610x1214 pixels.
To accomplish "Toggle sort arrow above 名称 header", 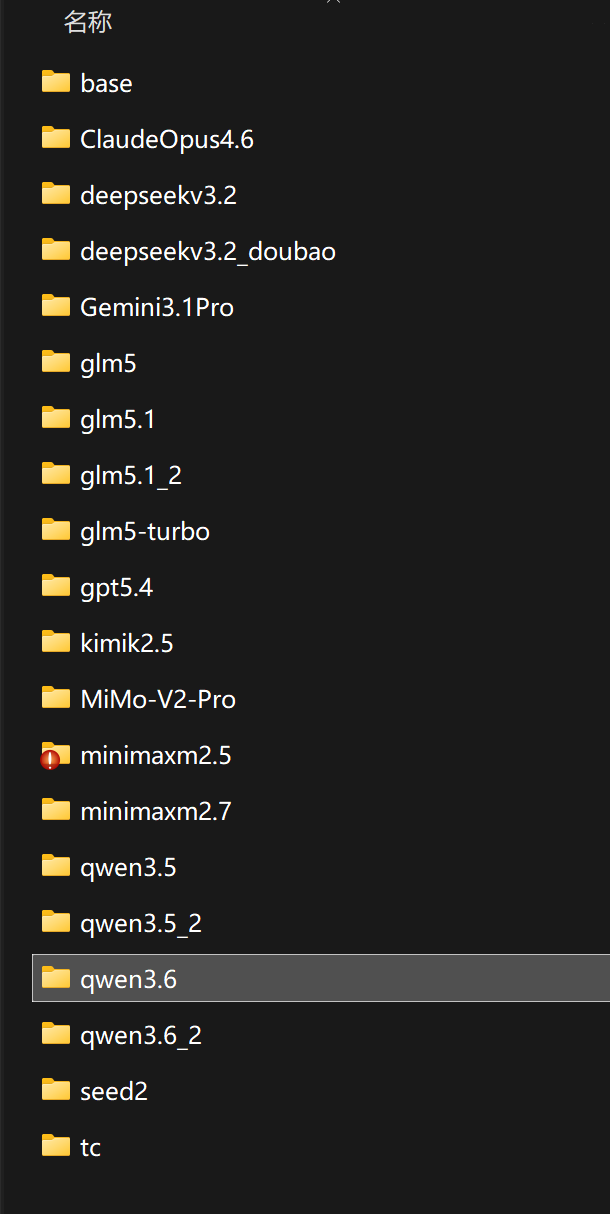I will pyautogui.click(x=334, y=2).
